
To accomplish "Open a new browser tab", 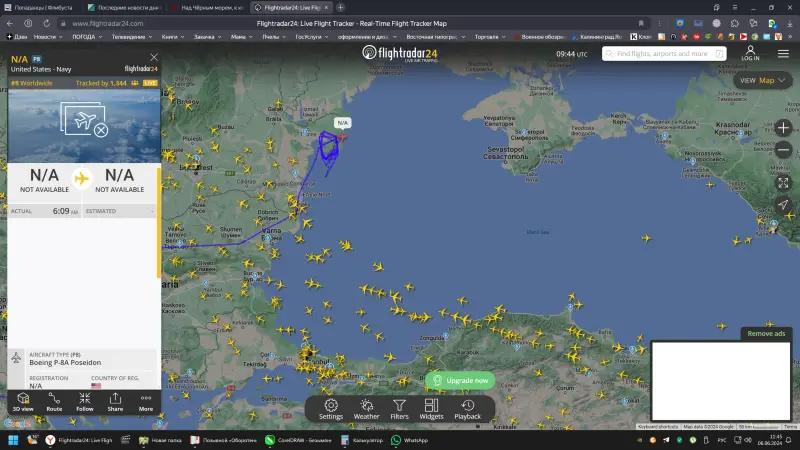I will [x=340, y=8].
